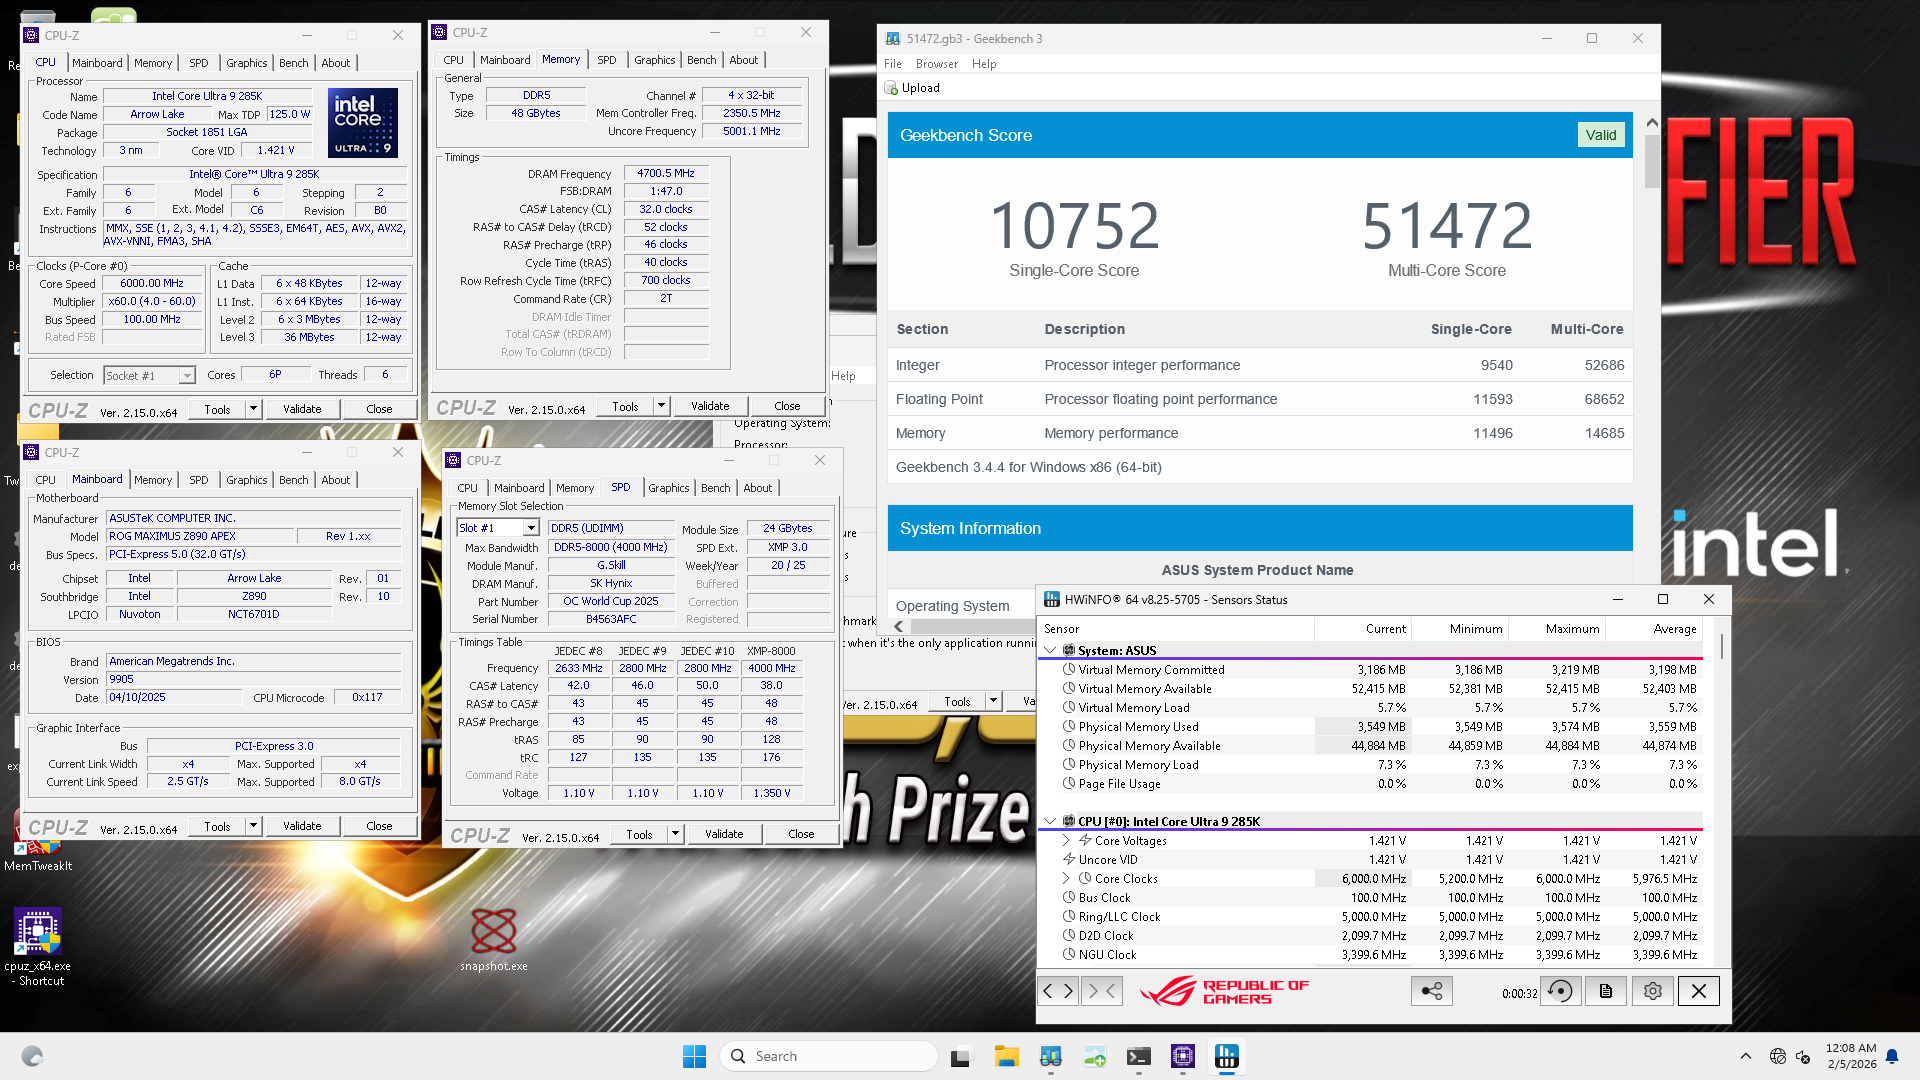Open File Explorer from the taskbar

[x=1006, y=1056]
